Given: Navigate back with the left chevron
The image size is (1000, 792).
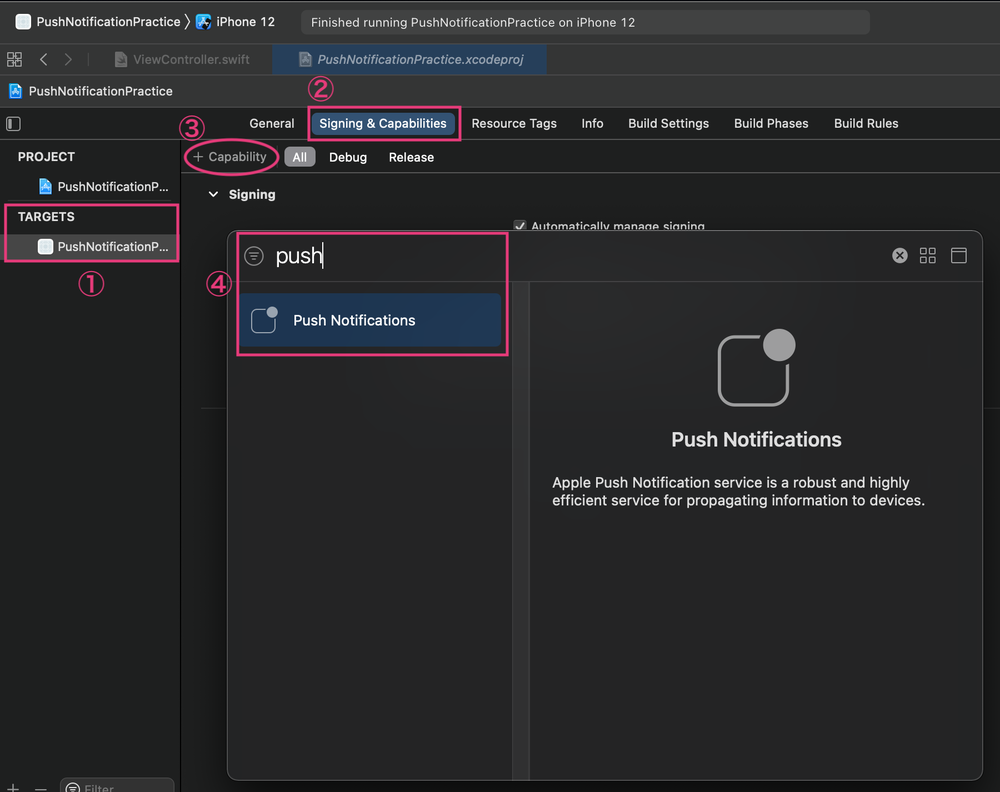Looking at the screenshot, I should [x=43, y=60].
